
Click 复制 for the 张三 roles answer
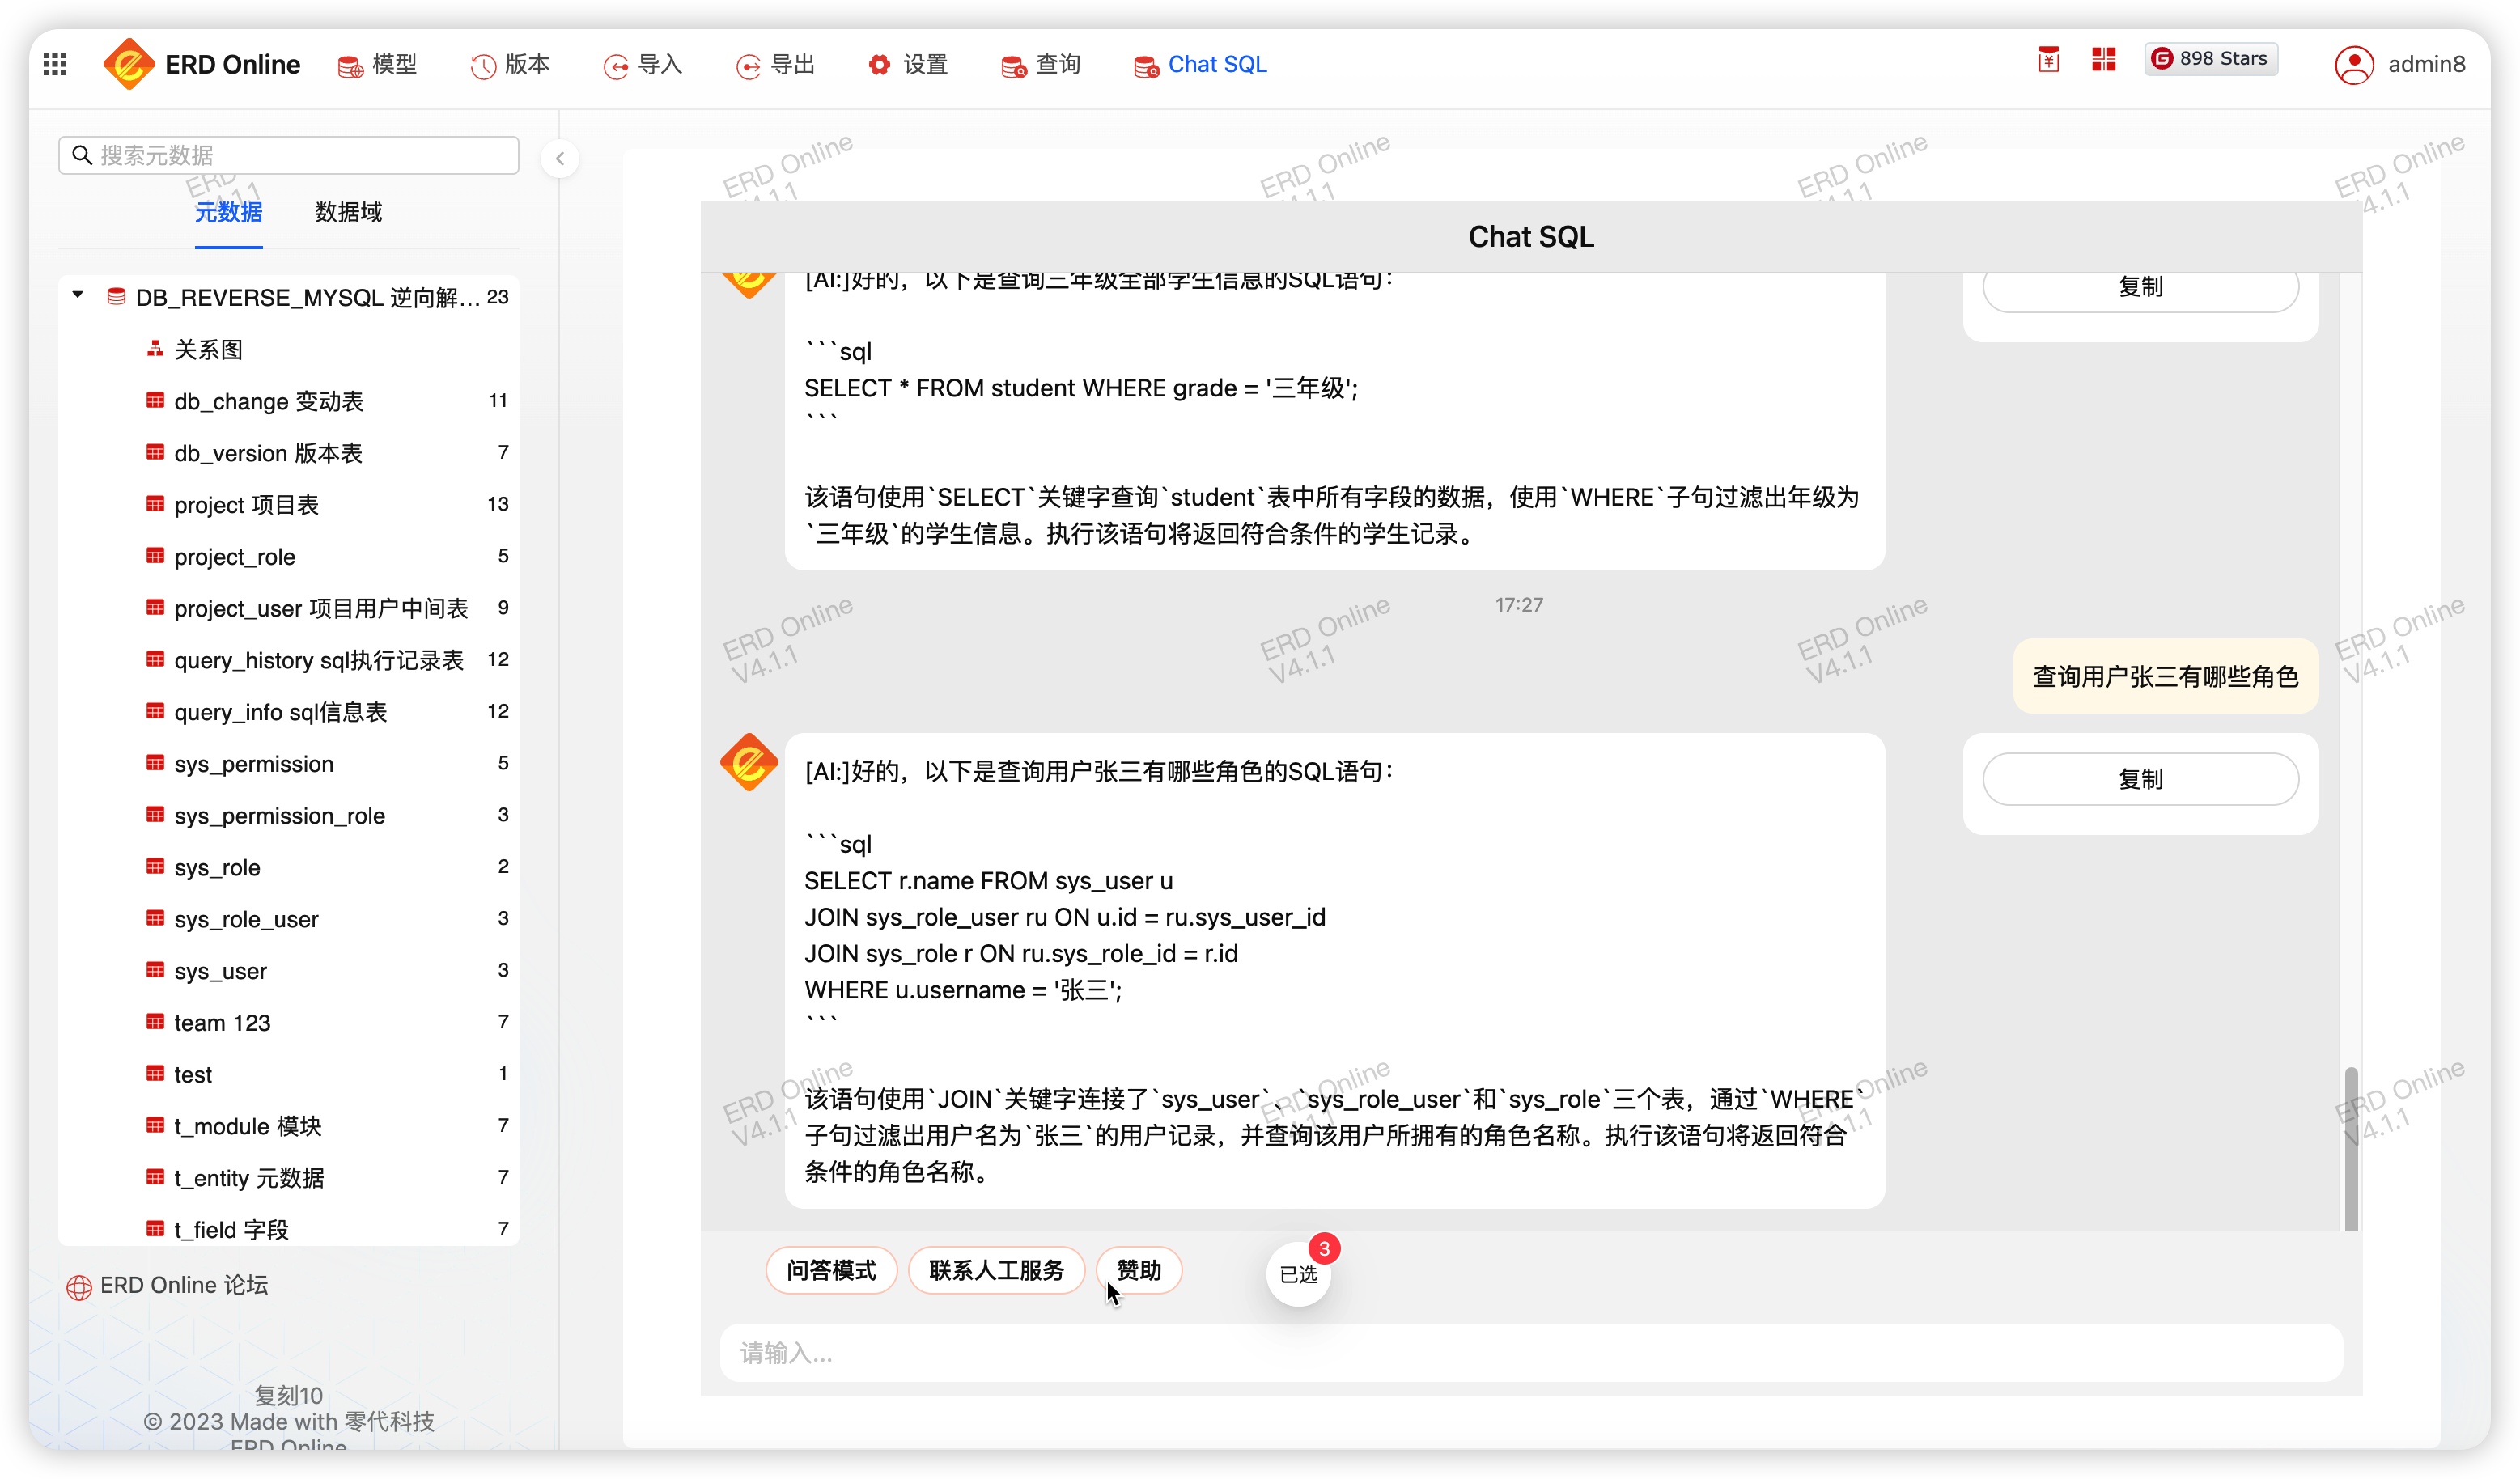2140,779
